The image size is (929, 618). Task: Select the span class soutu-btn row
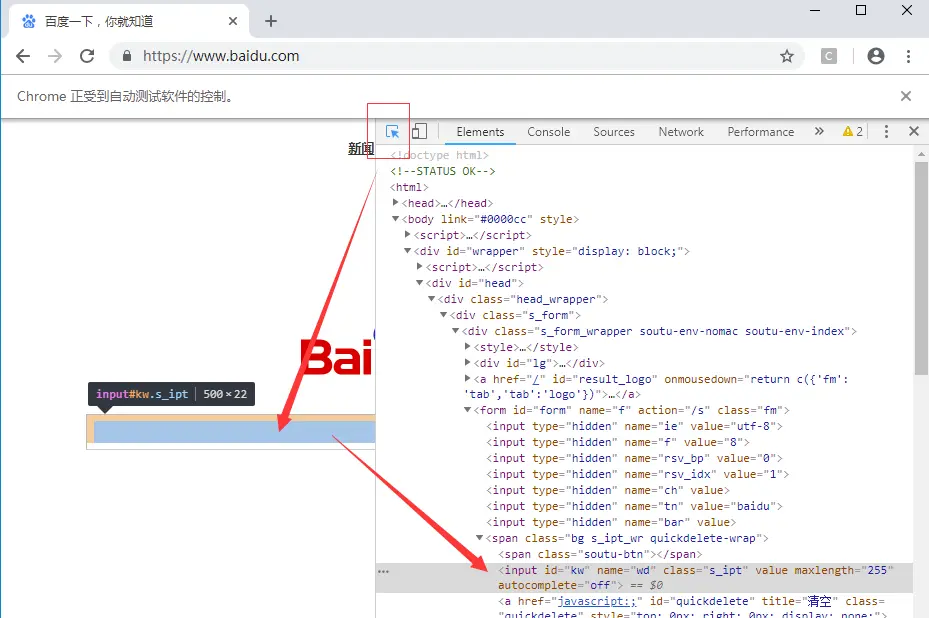(x=600, y=555)
